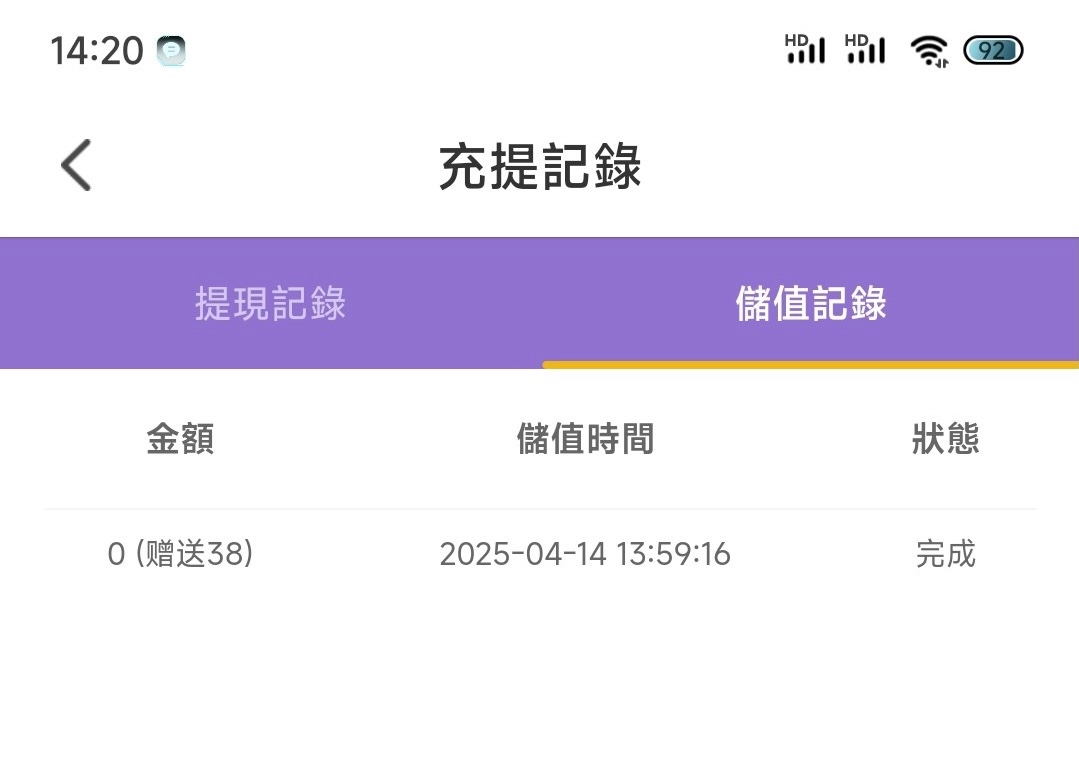Viewport: 1079px width, 768px height.
Task: Tap the divider line under column headers
Action: pos(540,509)
